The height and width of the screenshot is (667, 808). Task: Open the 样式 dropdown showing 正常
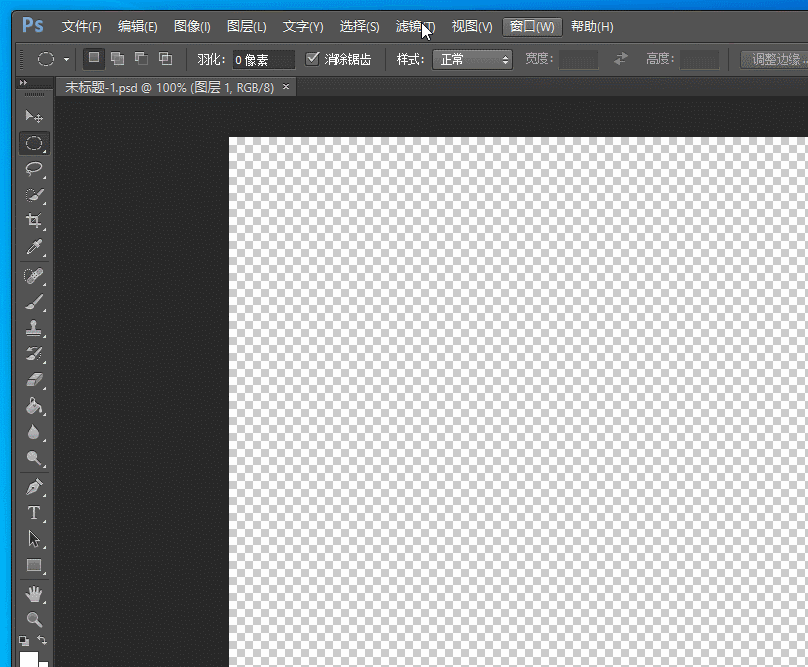click(x=473, y=60)
